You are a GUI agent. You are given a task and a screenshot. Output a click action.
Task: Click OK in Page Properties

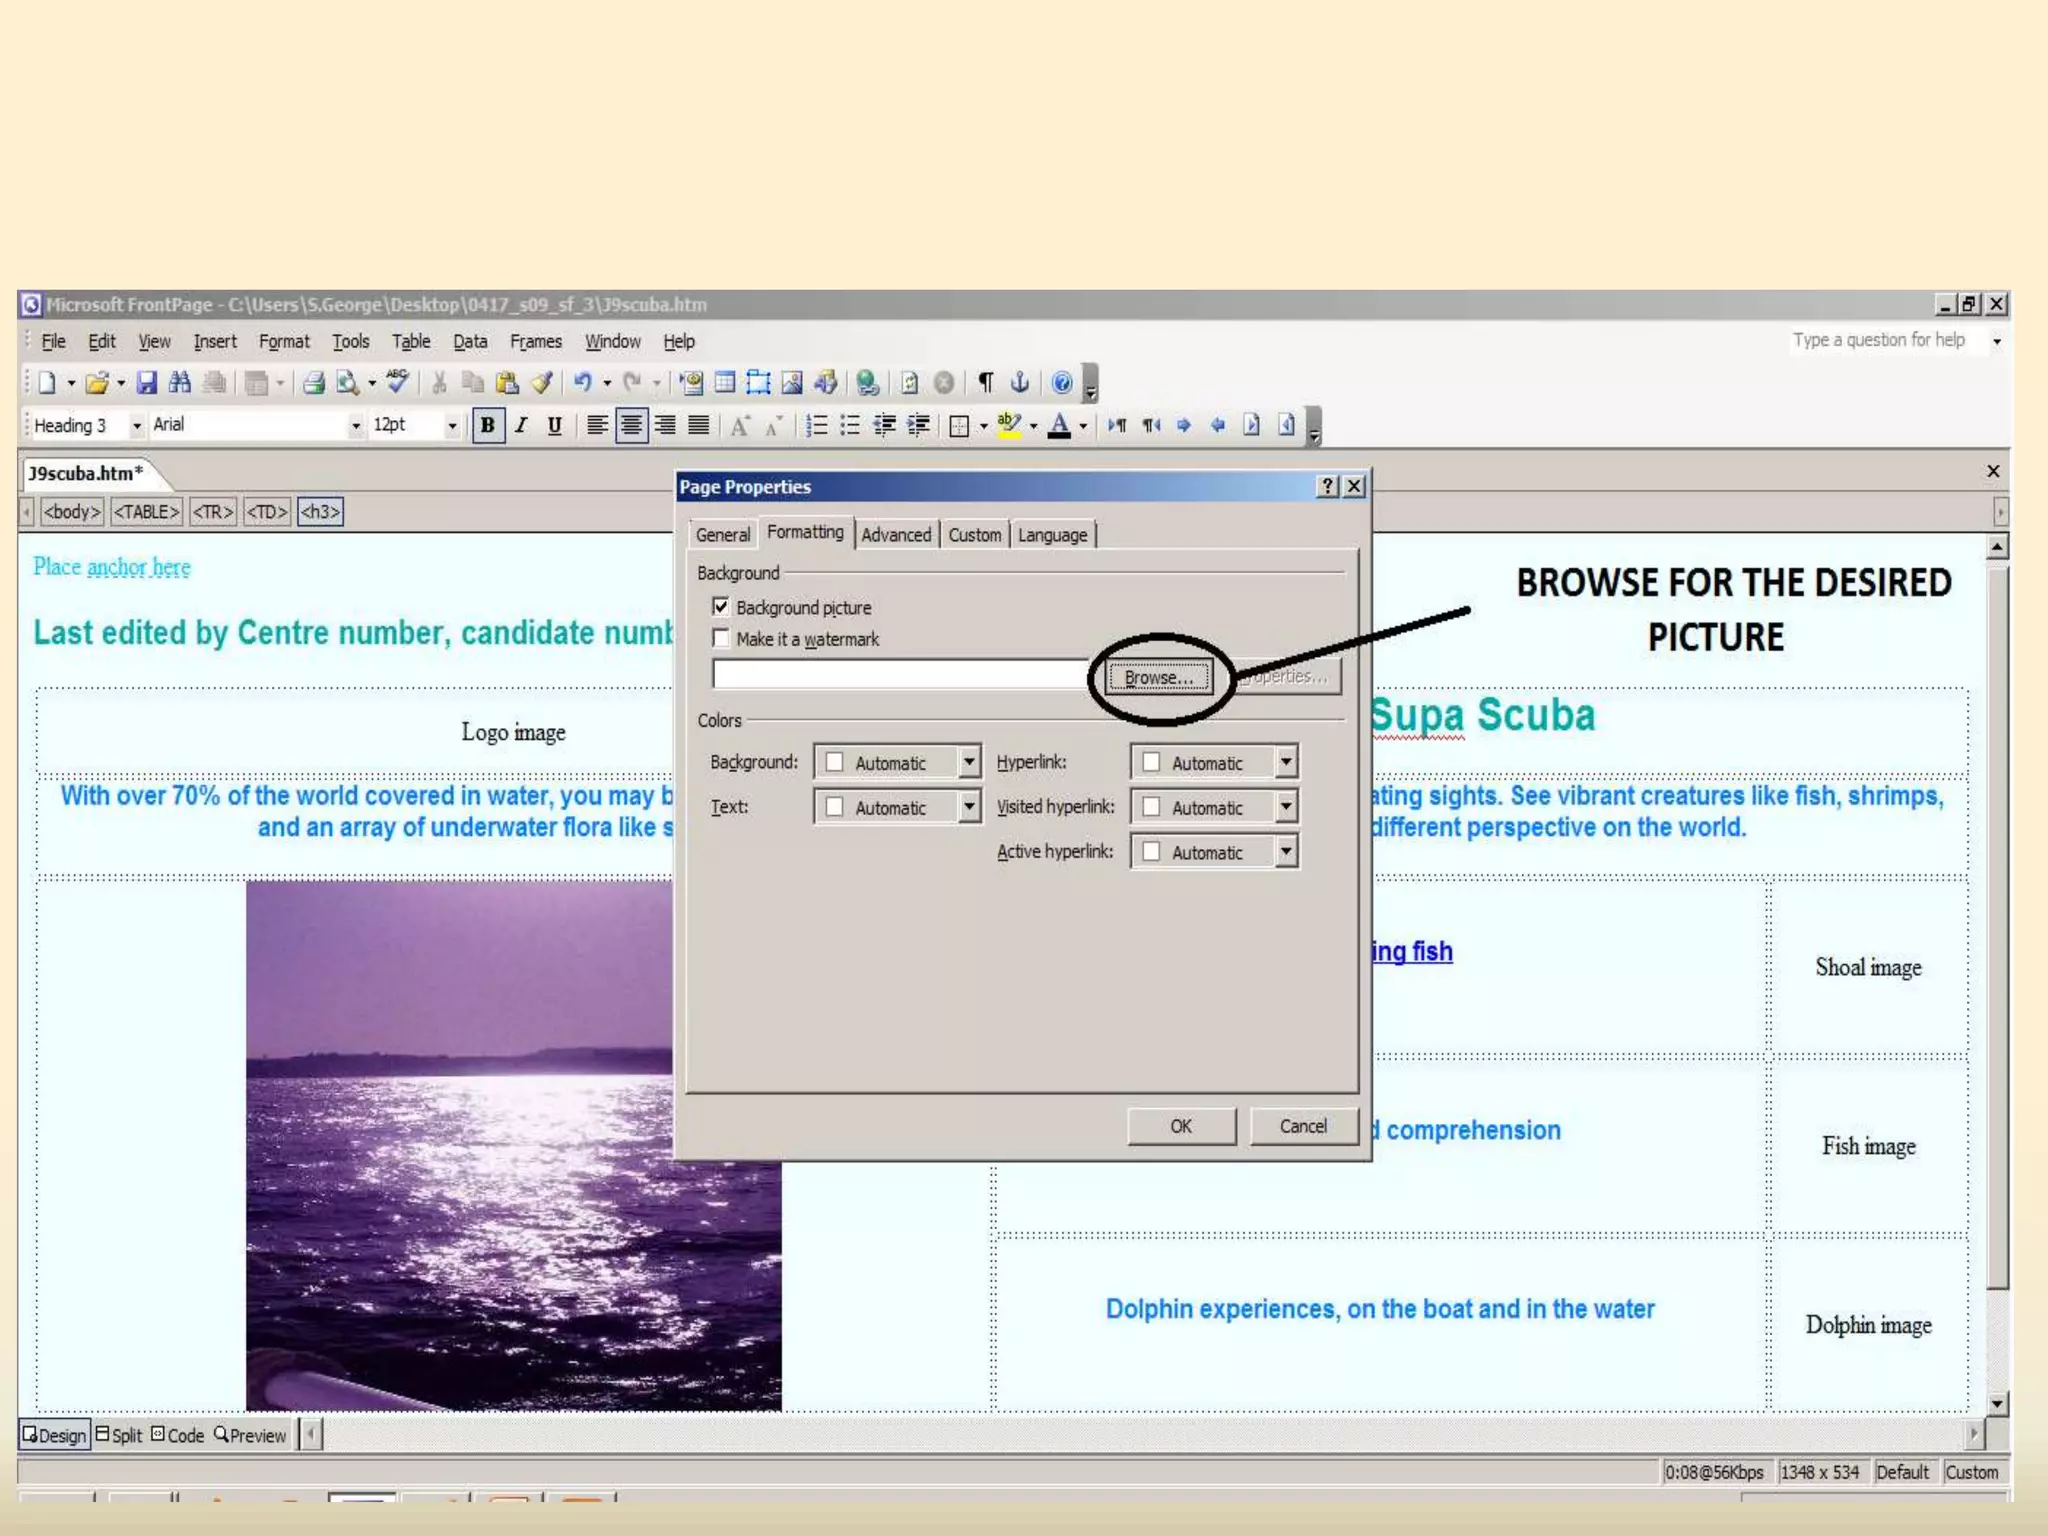[x=1180, y=1126]
